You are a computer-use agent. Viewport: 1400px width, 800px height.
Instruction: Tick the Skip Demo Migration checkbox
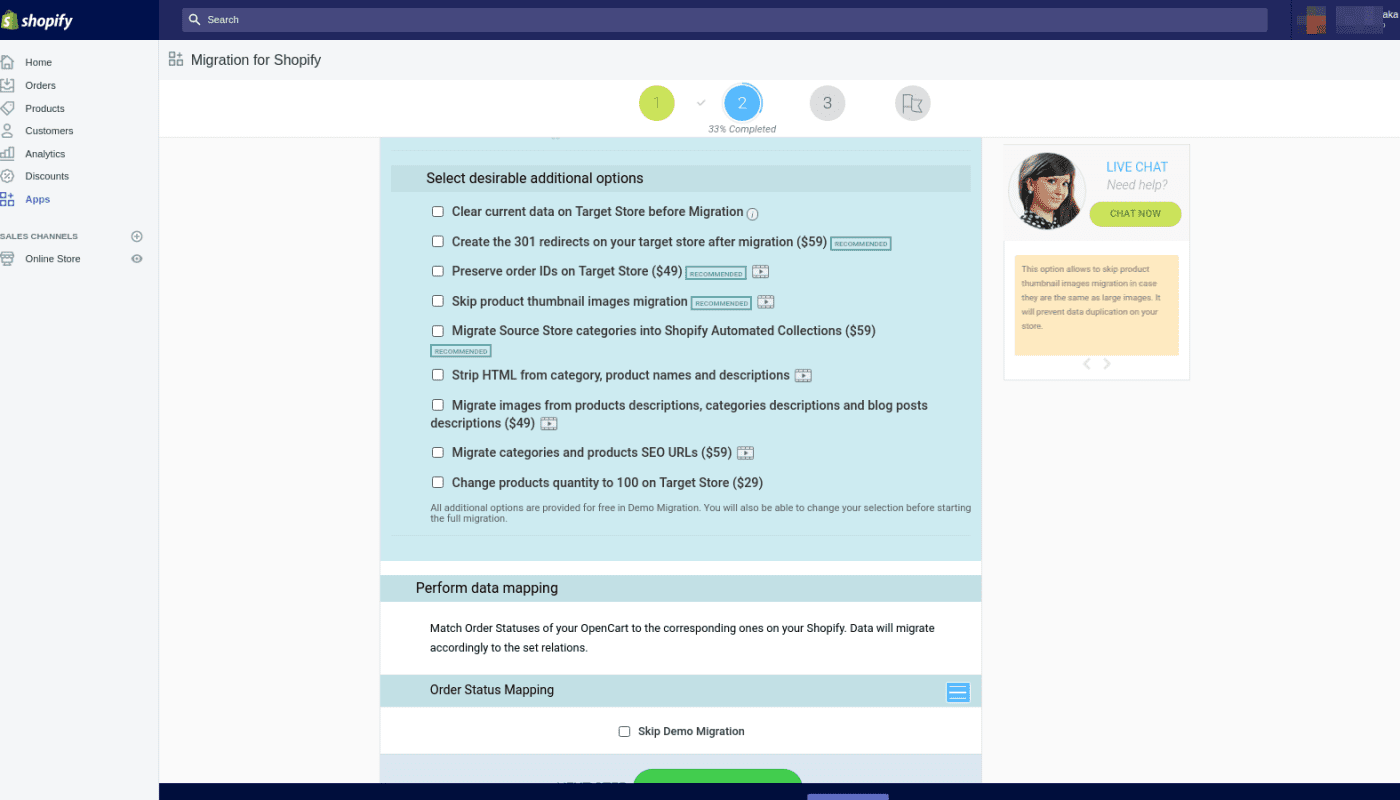click(x=625, y=732)
